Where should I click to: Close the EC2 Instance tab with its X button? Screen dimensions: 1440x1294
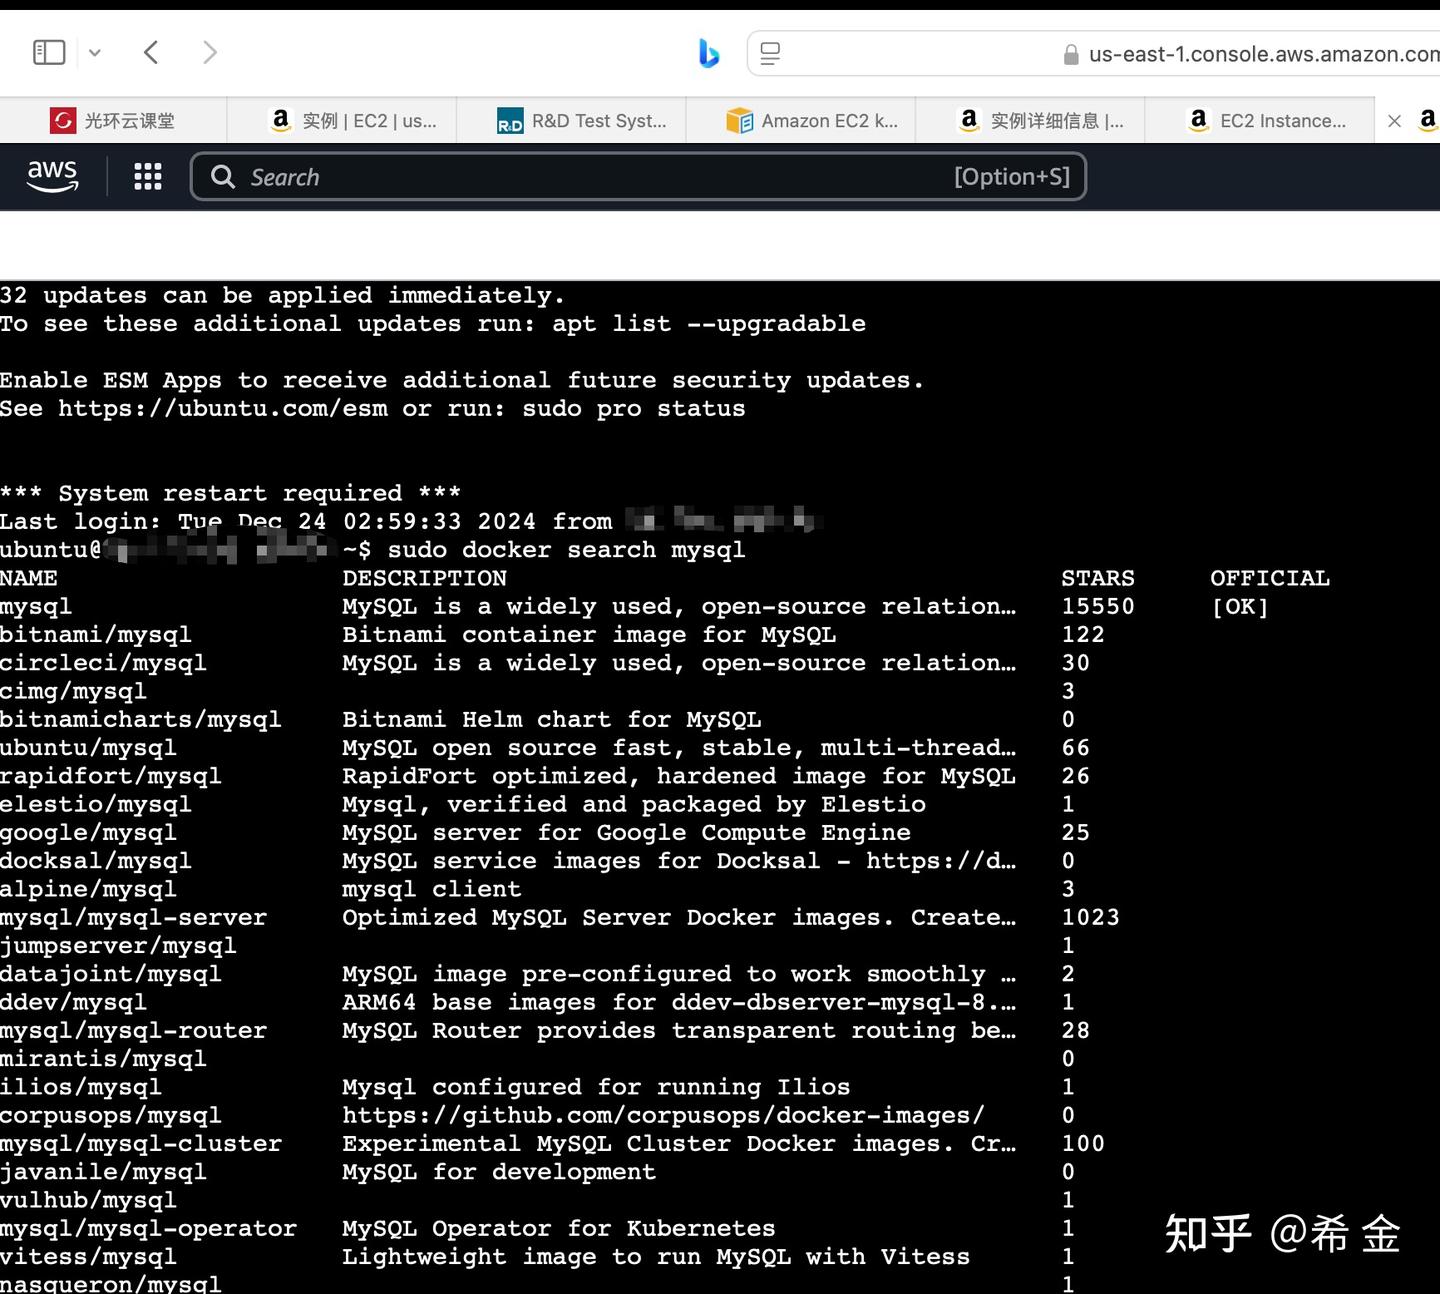tap(1394, 120)
